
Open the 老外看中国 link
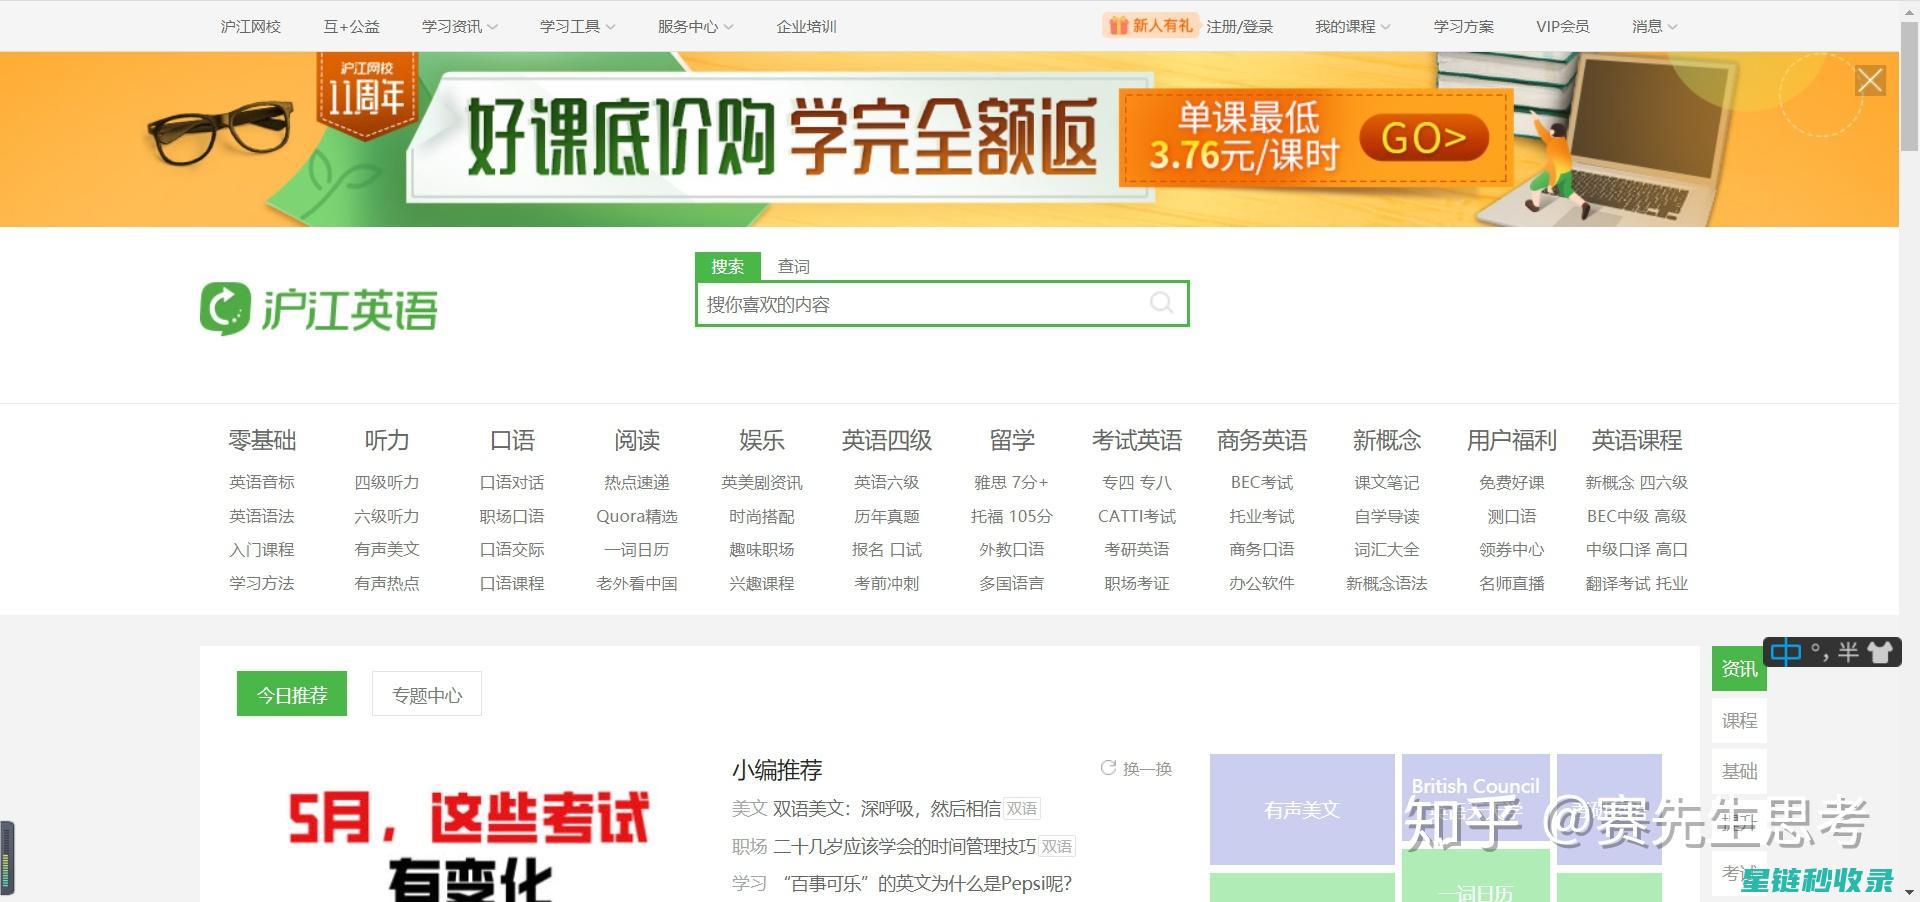[x=637, y=583]
